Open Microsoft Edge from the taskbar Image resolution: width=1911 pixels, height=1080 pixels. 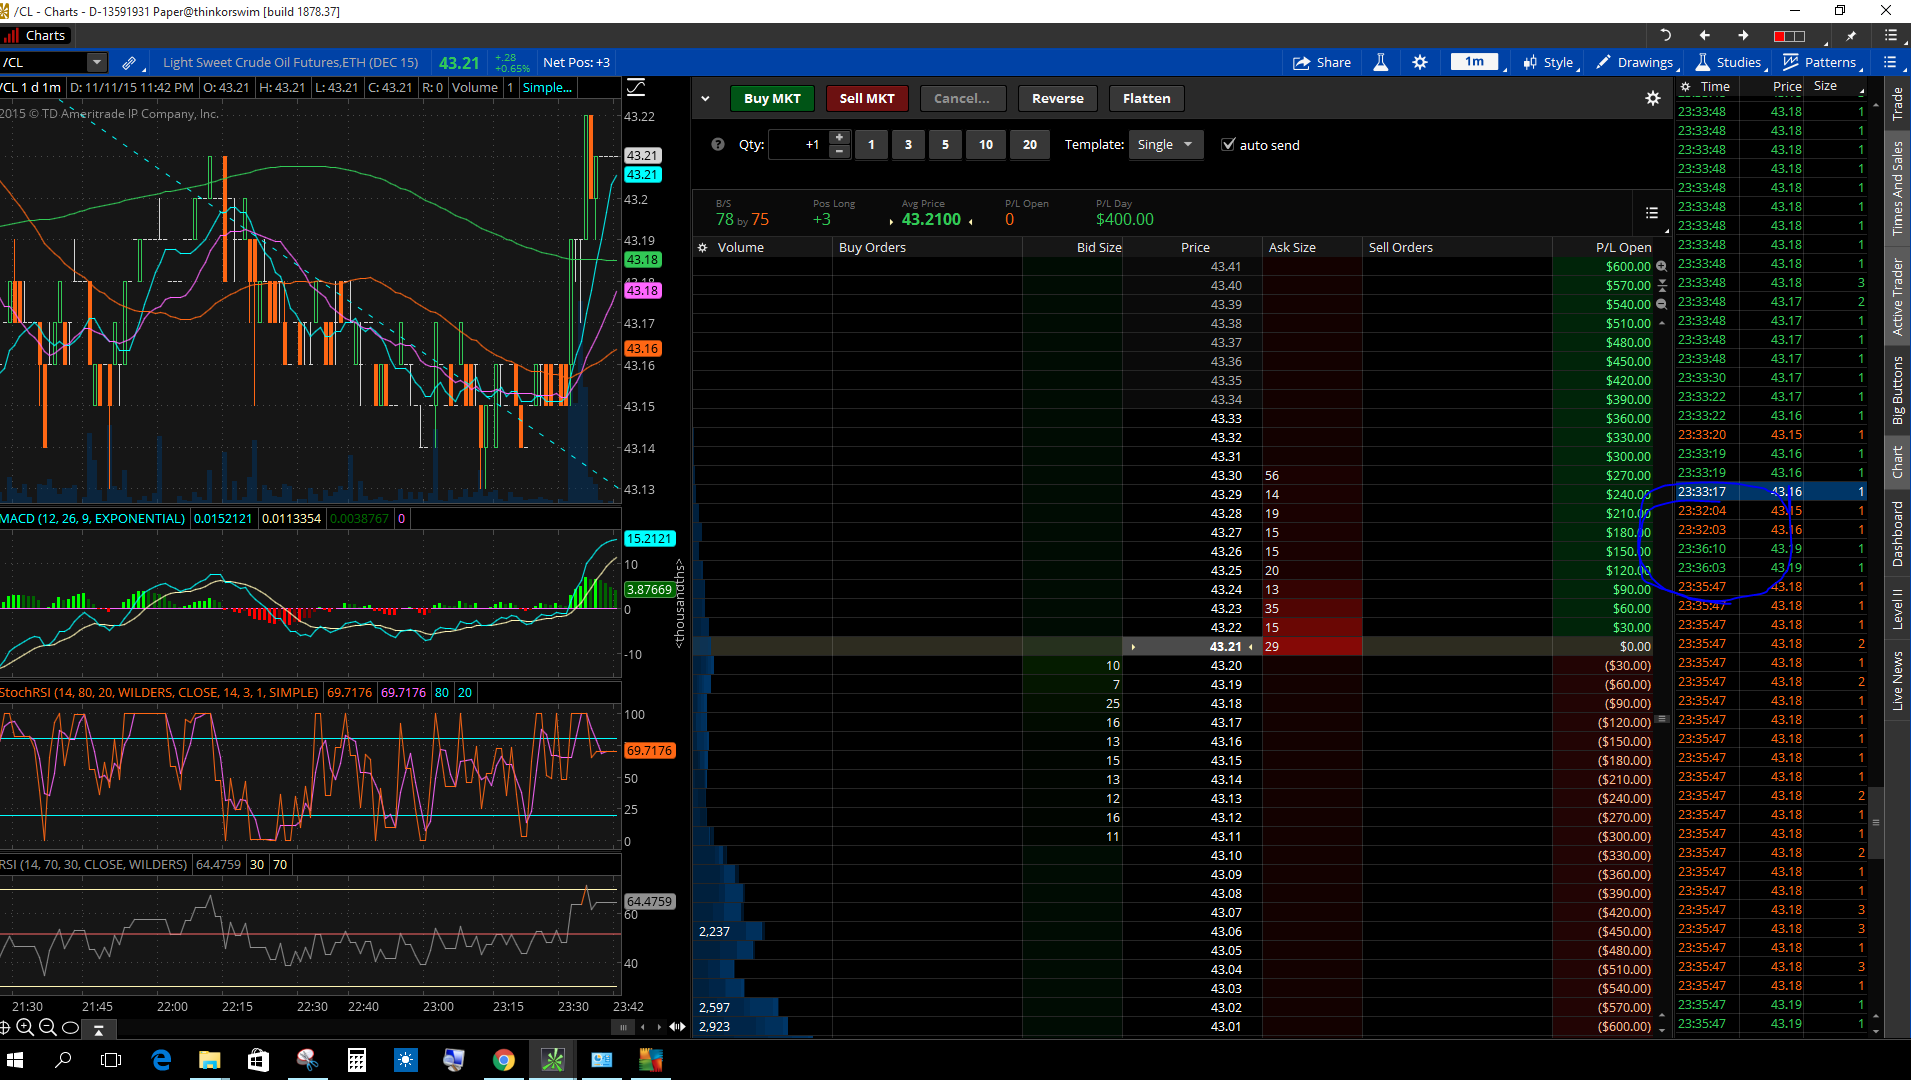tap(160, 1060)
